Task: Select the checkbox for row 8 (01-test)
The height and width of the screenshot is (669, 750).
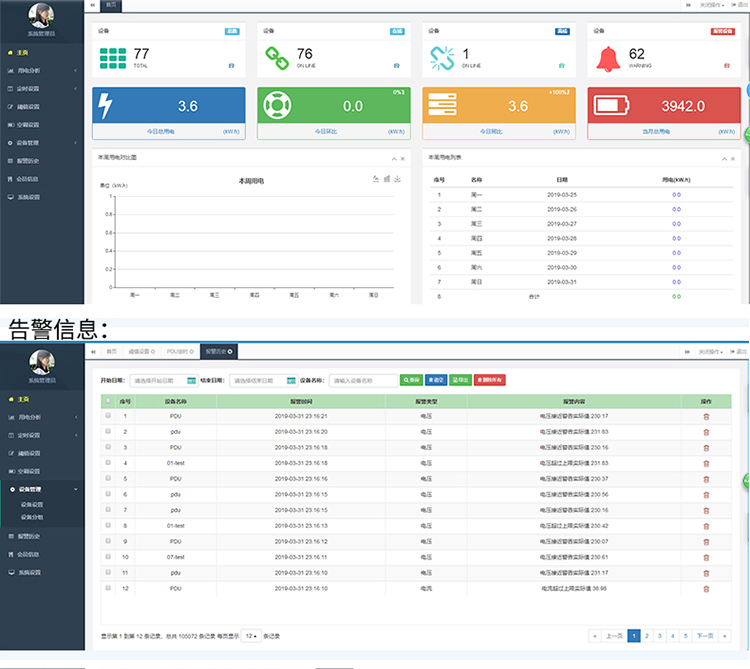Action: pos(108,525)
